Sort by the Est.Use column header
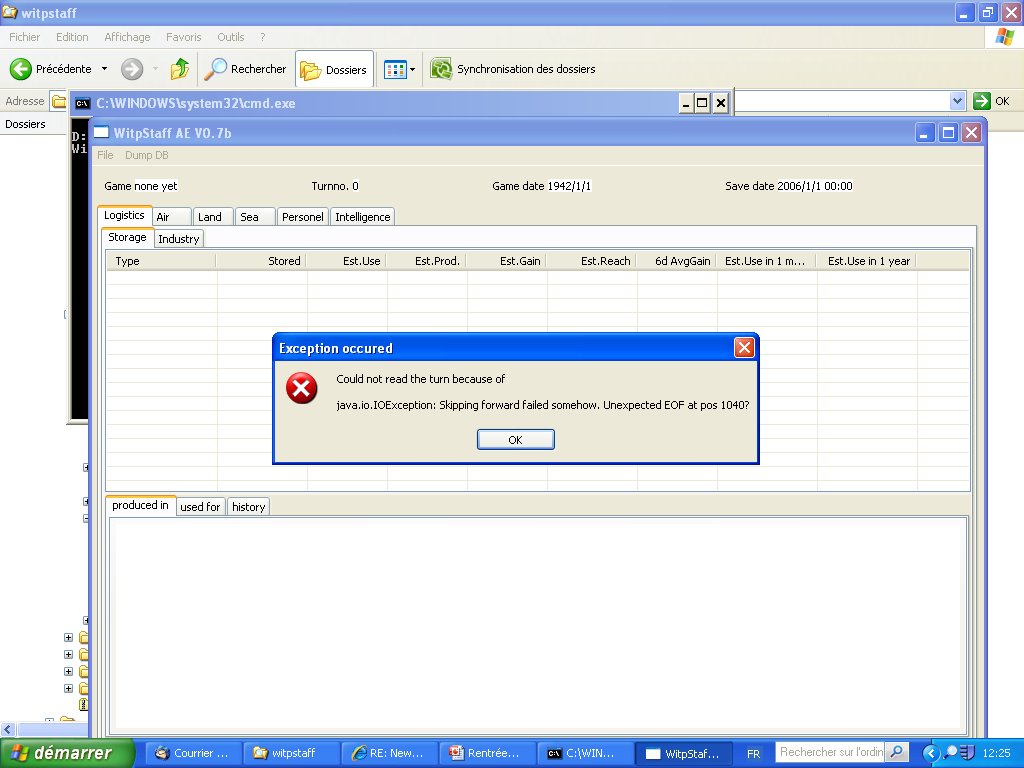This screenshot has height=768, width=1024. coord(347,261)
